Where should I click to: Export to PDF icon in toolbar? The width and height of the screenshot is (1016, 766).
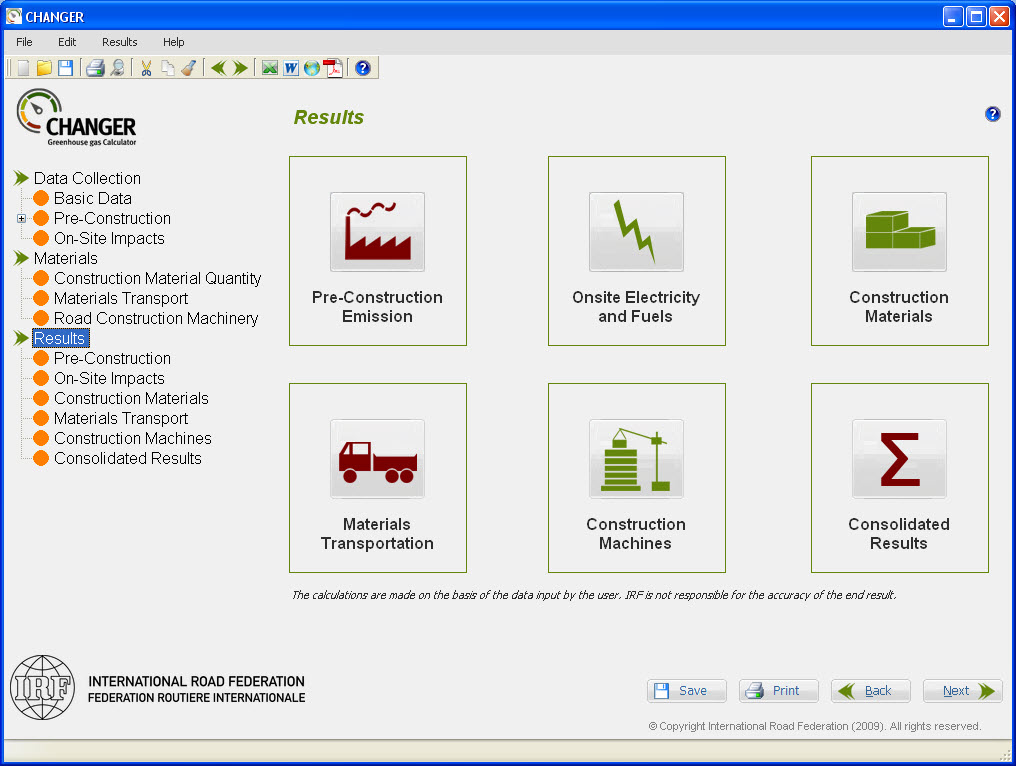click(333, 68)
